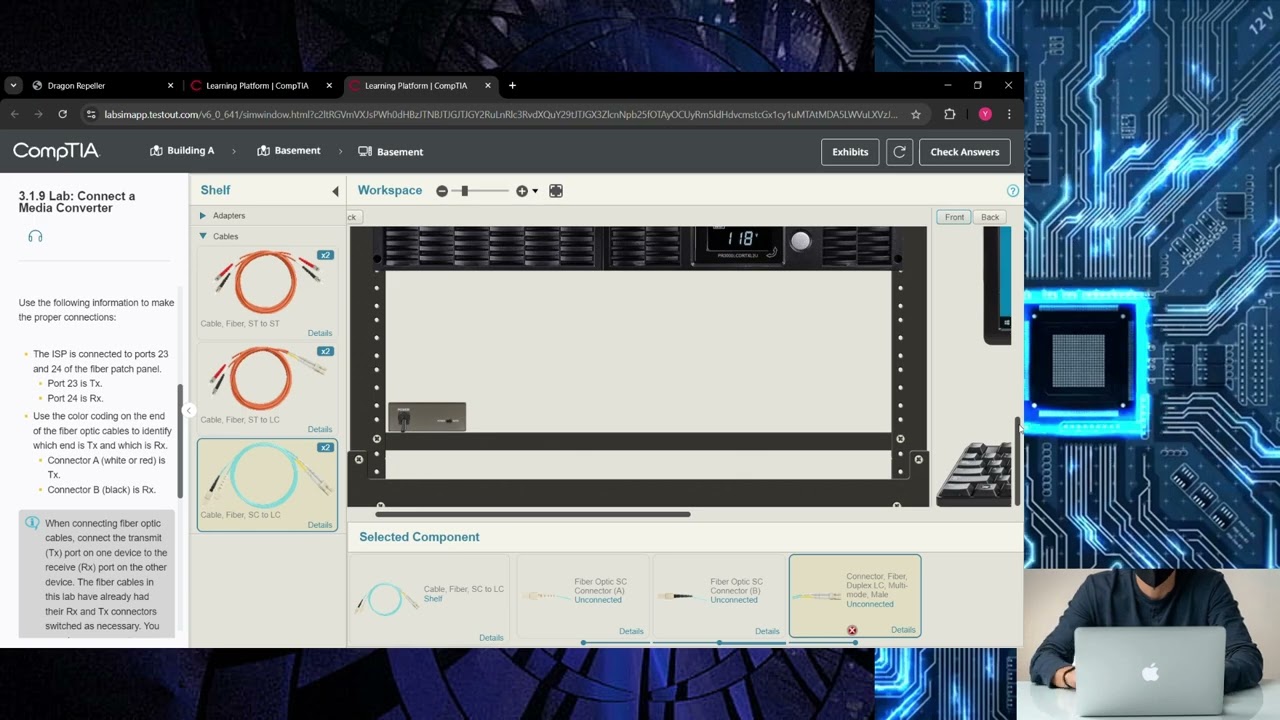Go to first Basement breadcrumb
This screenshot has width=1280, height=720.
(x=289, y=151)
